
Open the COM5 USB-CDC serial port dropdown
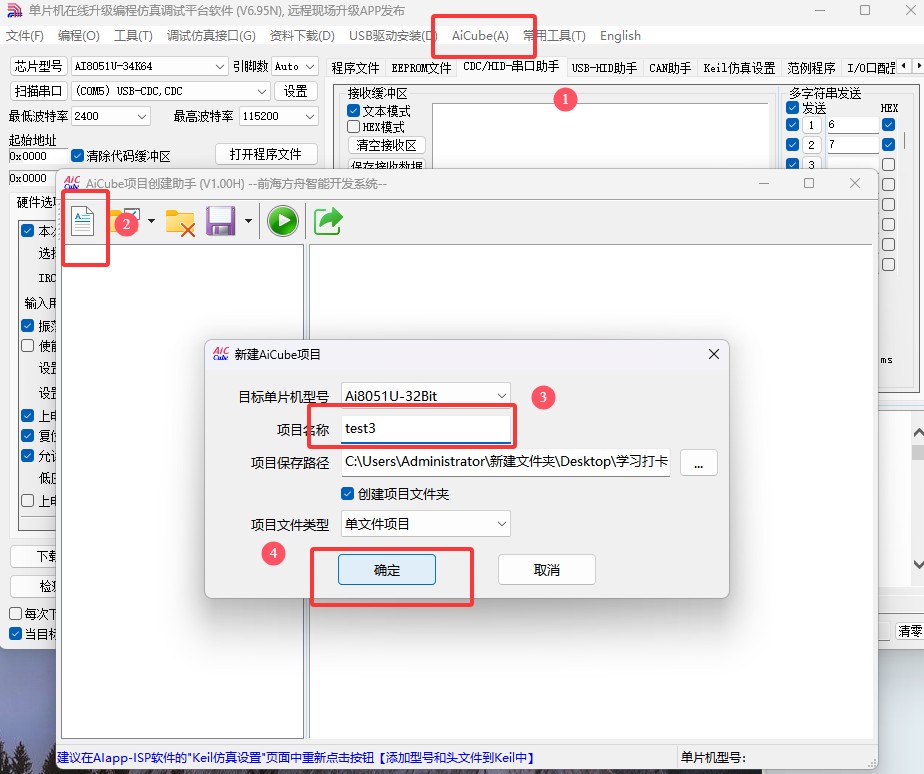171,91
